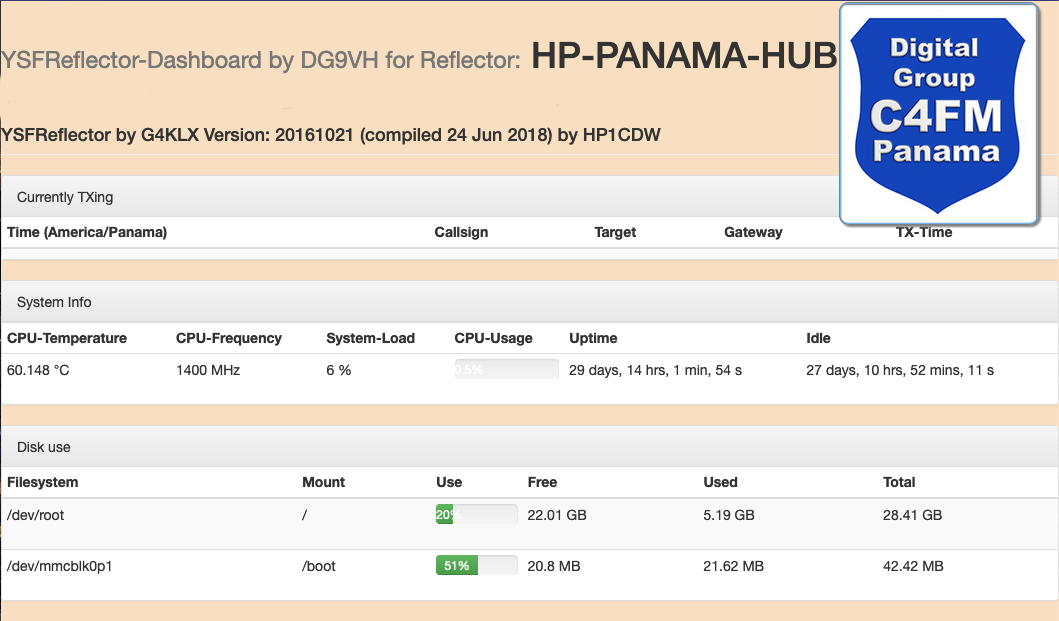Click the /dev/root 20% usage bar

click(x=476, y=515)
